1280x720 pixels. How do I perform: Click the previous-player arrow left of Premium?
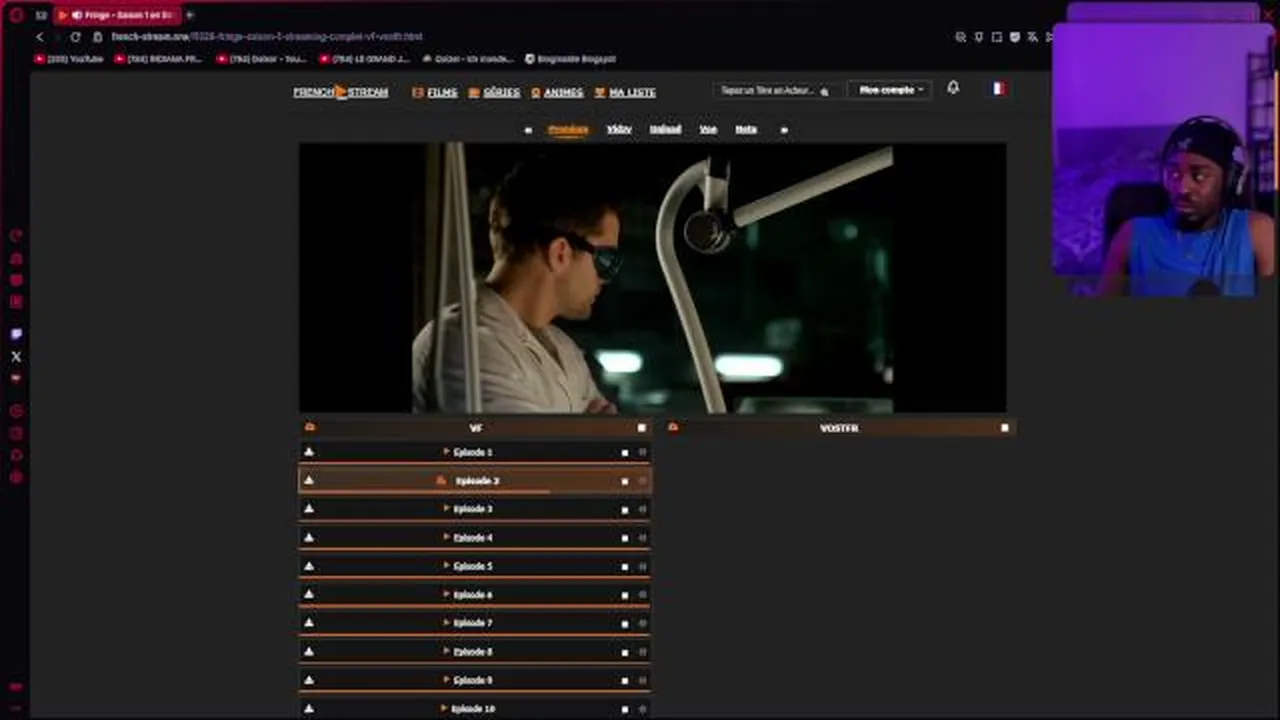point(528,130)
